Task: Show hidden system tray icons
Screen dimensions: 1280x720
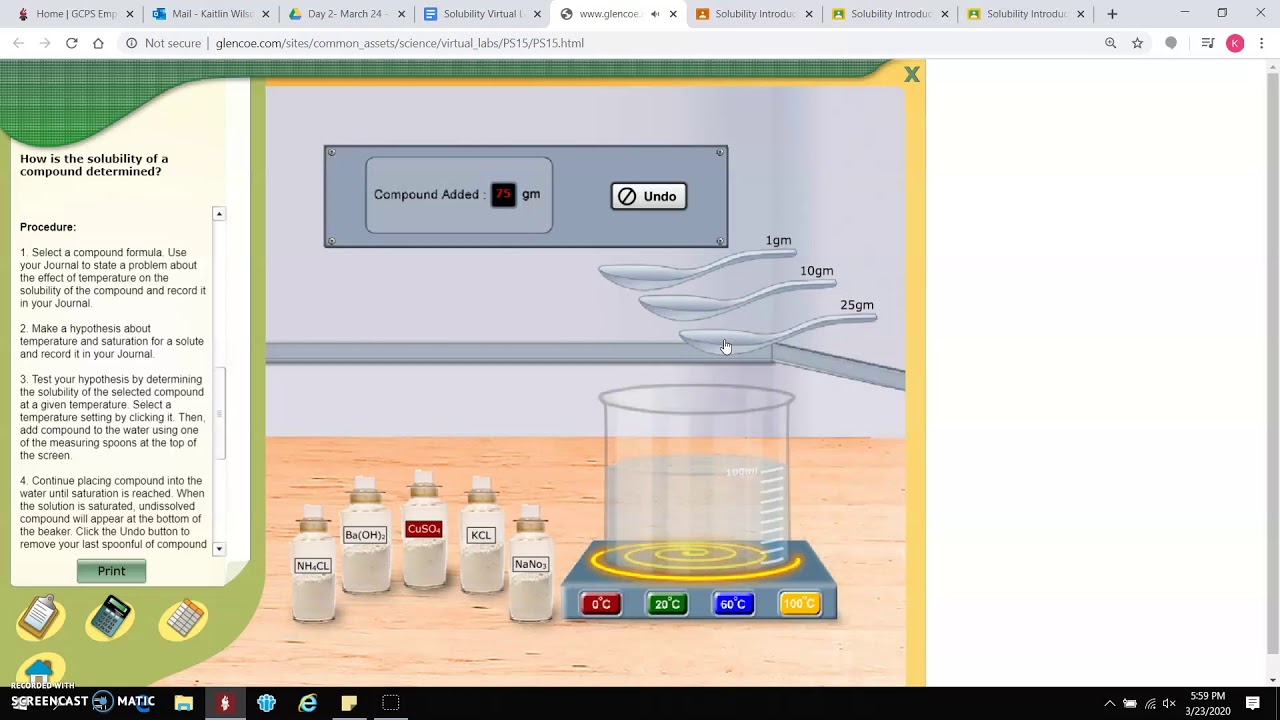Action: pos(1109,703)
